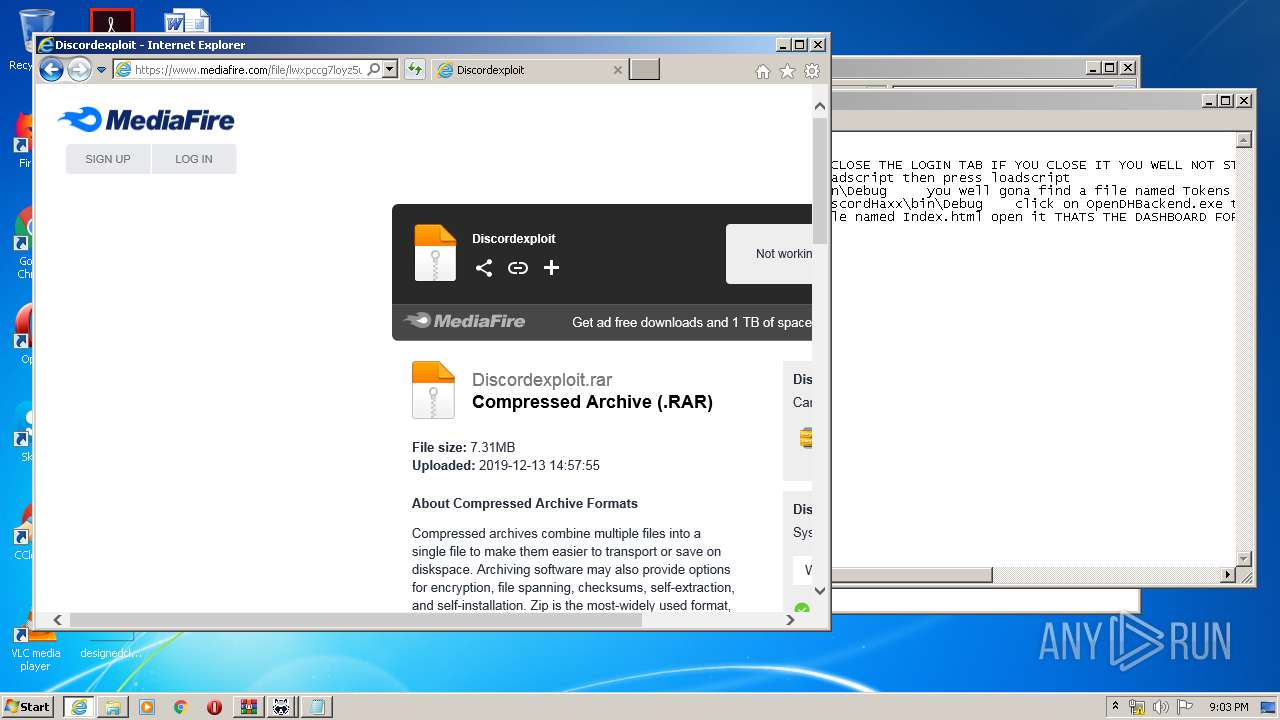1280x720 pixels.
Task: Click the vertical scrollbar thumb of IE page
Action: point(820,180)
